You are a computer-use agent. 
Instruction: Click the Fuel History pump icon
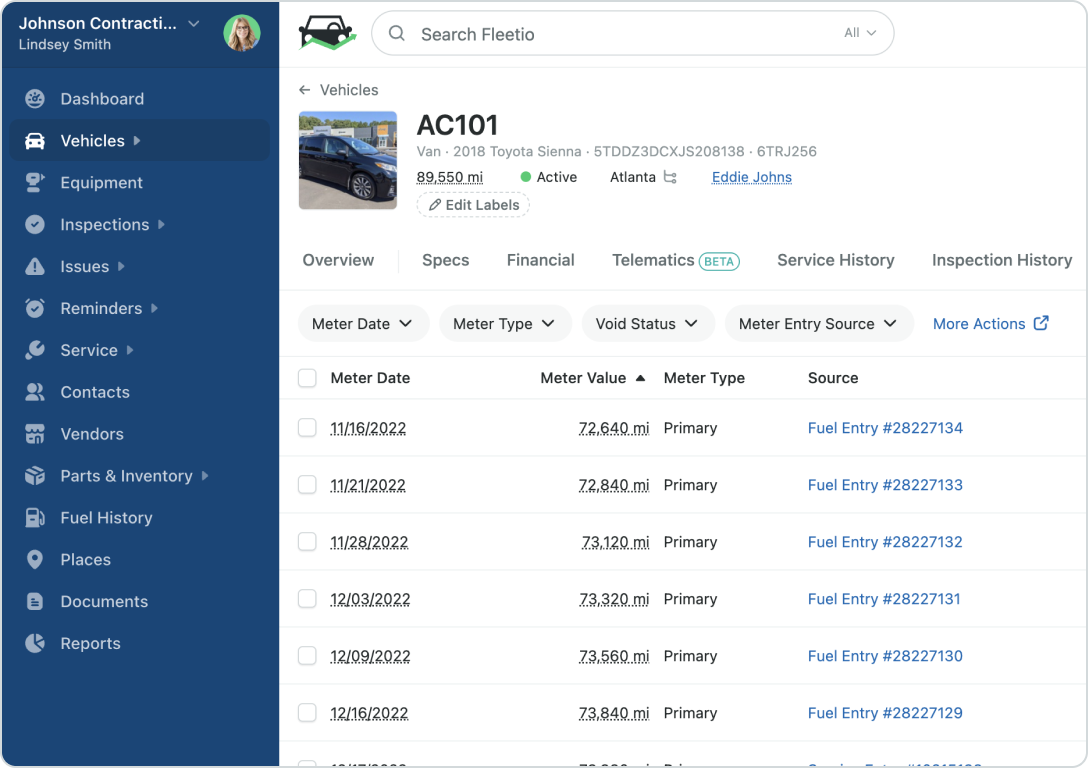(35, 518)
